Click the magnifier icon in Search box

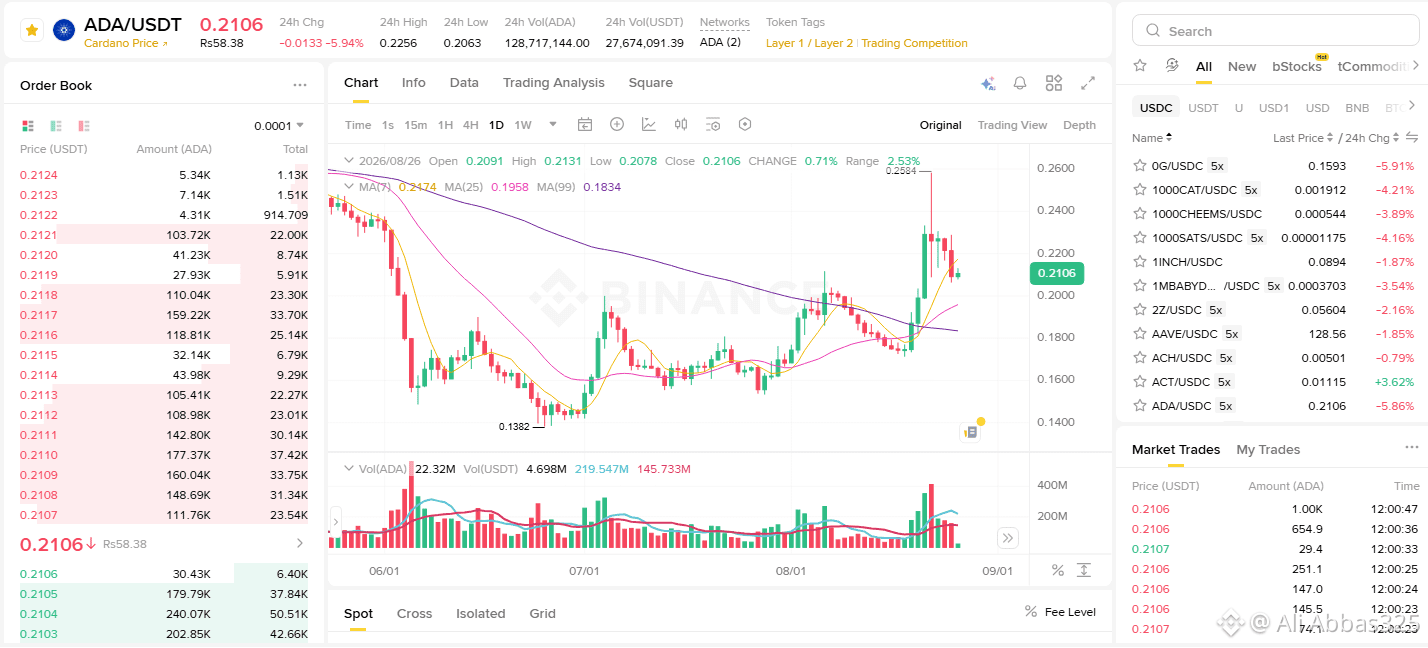click(x=1153, y=31)
